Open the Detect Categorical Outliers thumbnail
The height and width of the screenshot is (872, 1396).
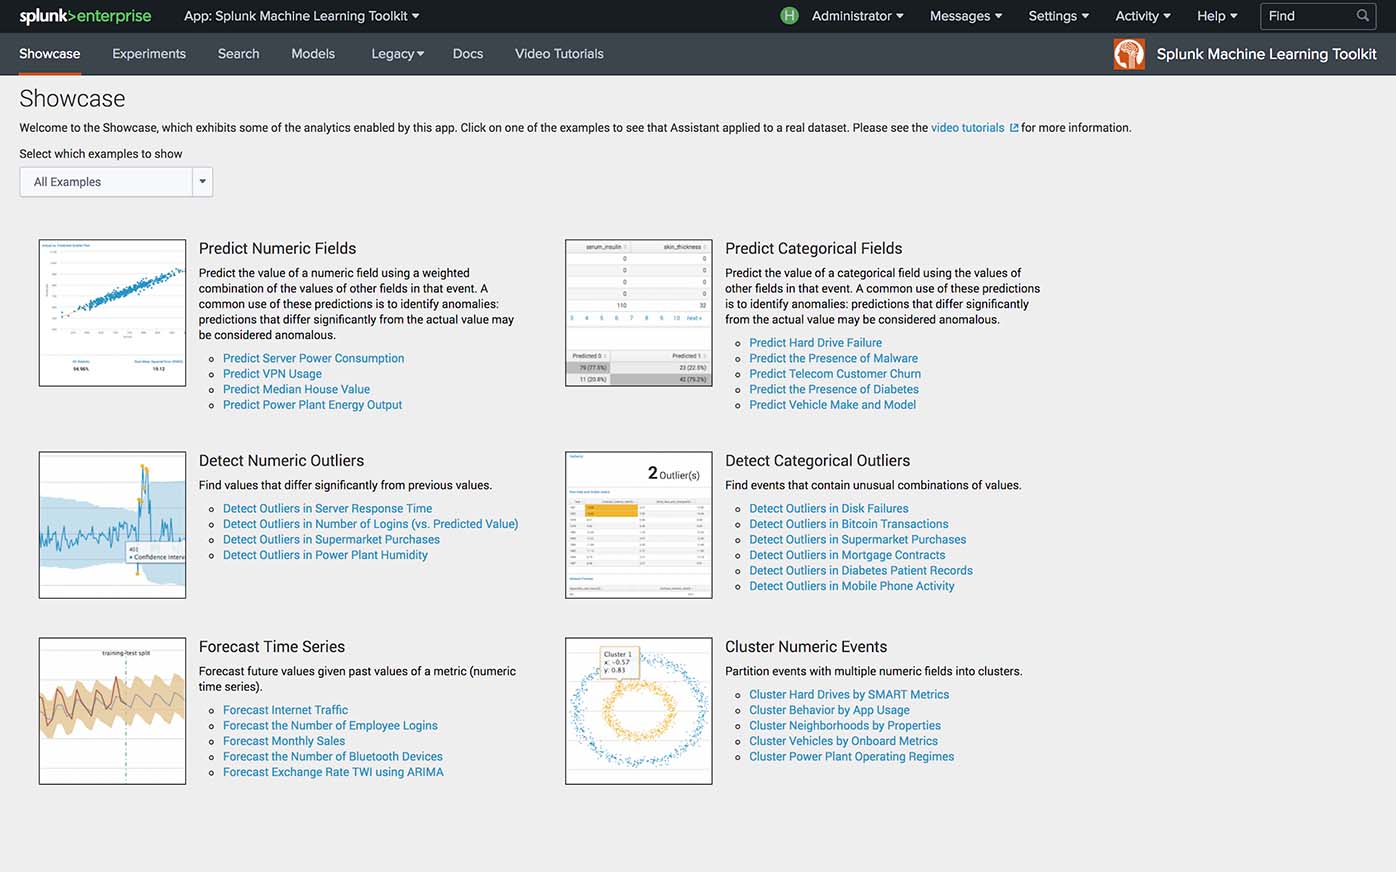tap(639, 525)
